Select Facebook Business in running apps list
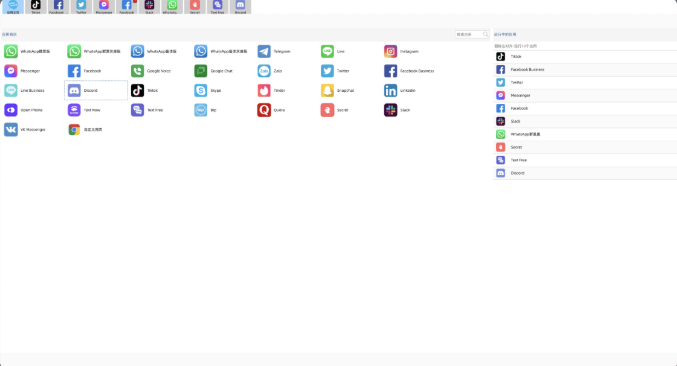 click(585, 69)
